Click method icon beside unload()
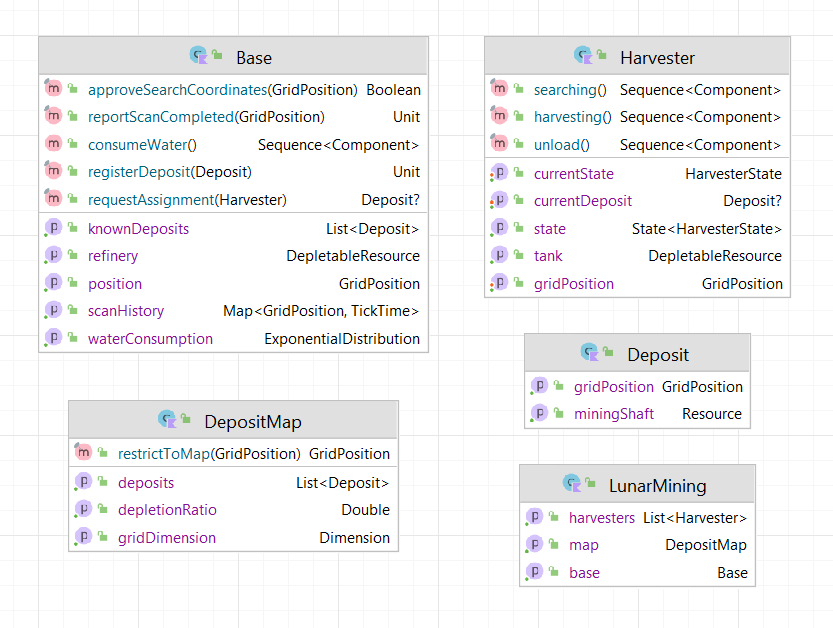 499,143
